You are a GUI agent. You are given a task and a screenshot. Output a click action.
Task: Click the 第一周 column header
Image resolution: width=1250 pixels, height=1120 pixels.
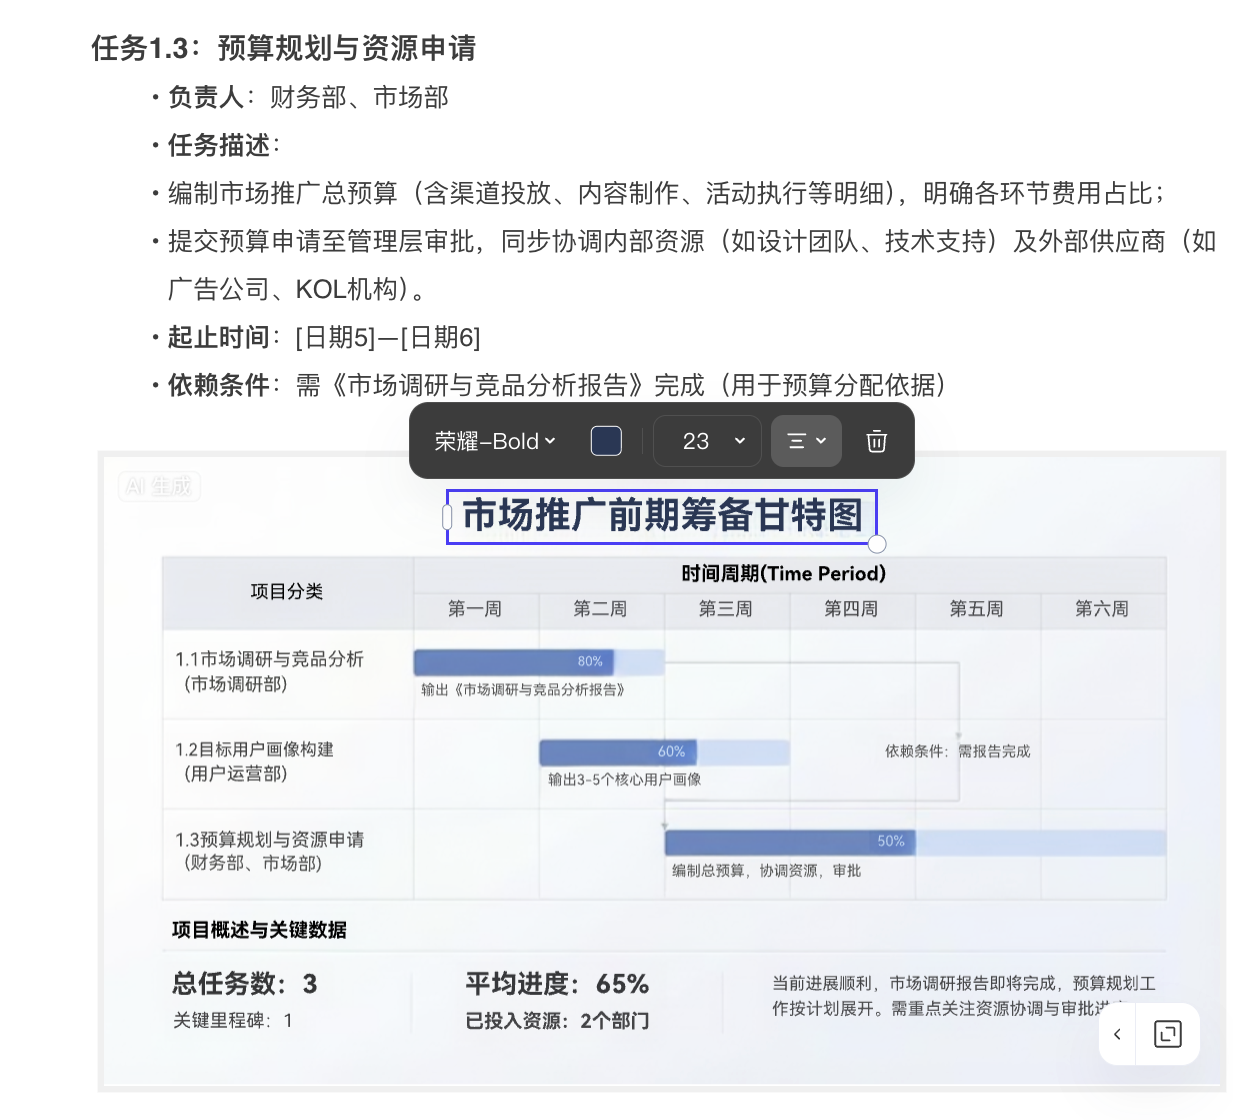475,609
